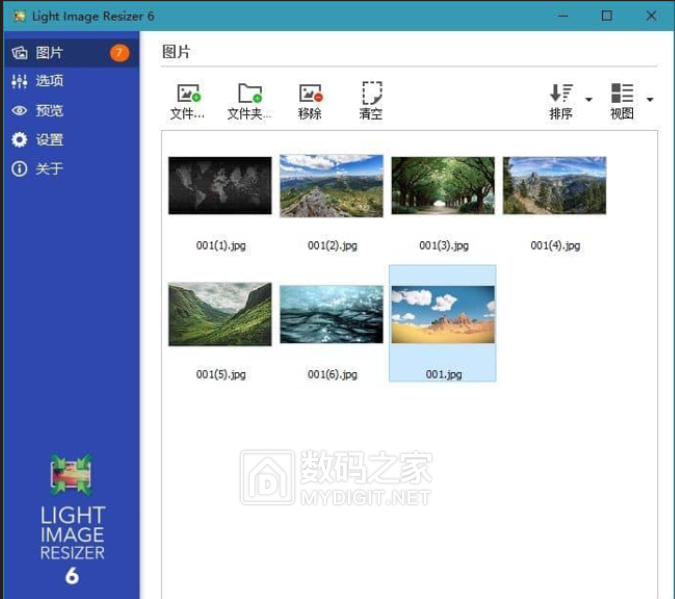Click the Add Folder (文件夹) icon

pyautogui.click(x=249, y=95)
